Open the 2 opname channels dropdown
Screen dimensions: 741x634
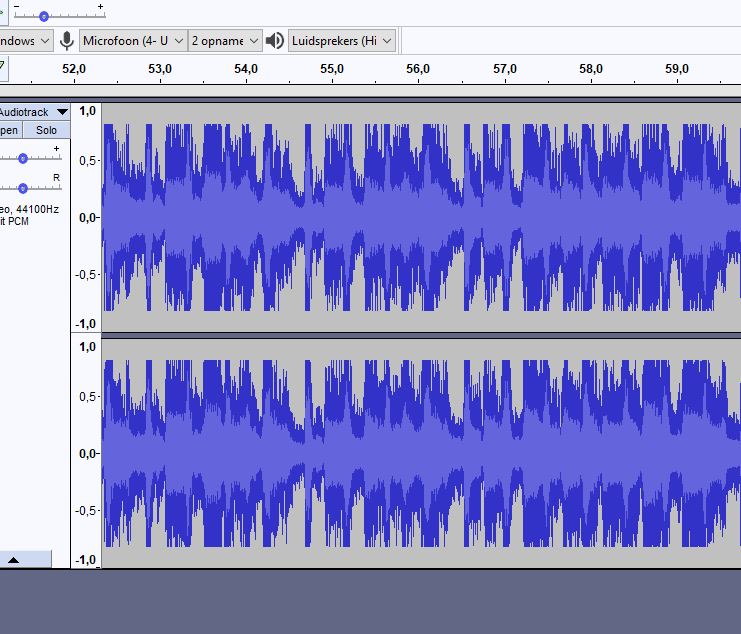pos(225,41)
